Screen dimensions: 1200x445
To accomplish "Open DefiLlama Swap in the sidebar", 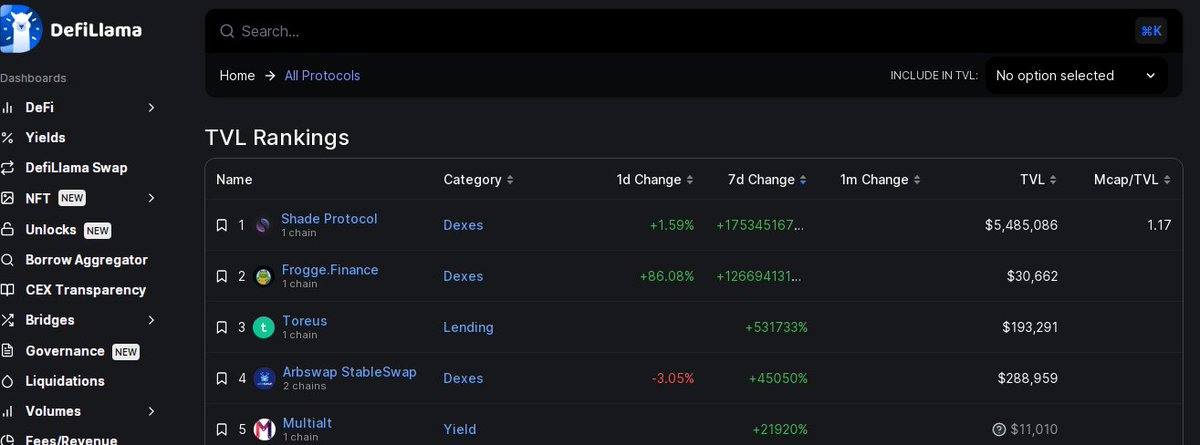I will coord(76,168).
